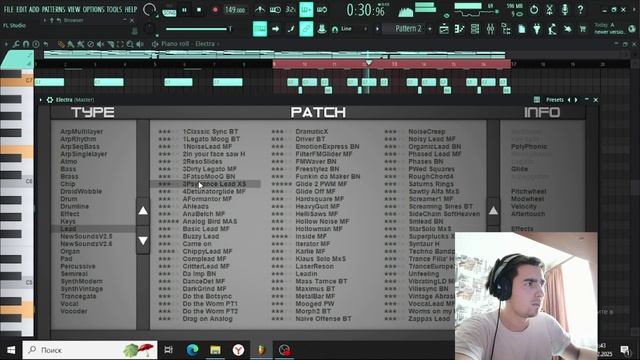The height and width of the screenshot is (360, 640).
Task: Toggle the 3.2 countdown before recording
Action: 290,9
